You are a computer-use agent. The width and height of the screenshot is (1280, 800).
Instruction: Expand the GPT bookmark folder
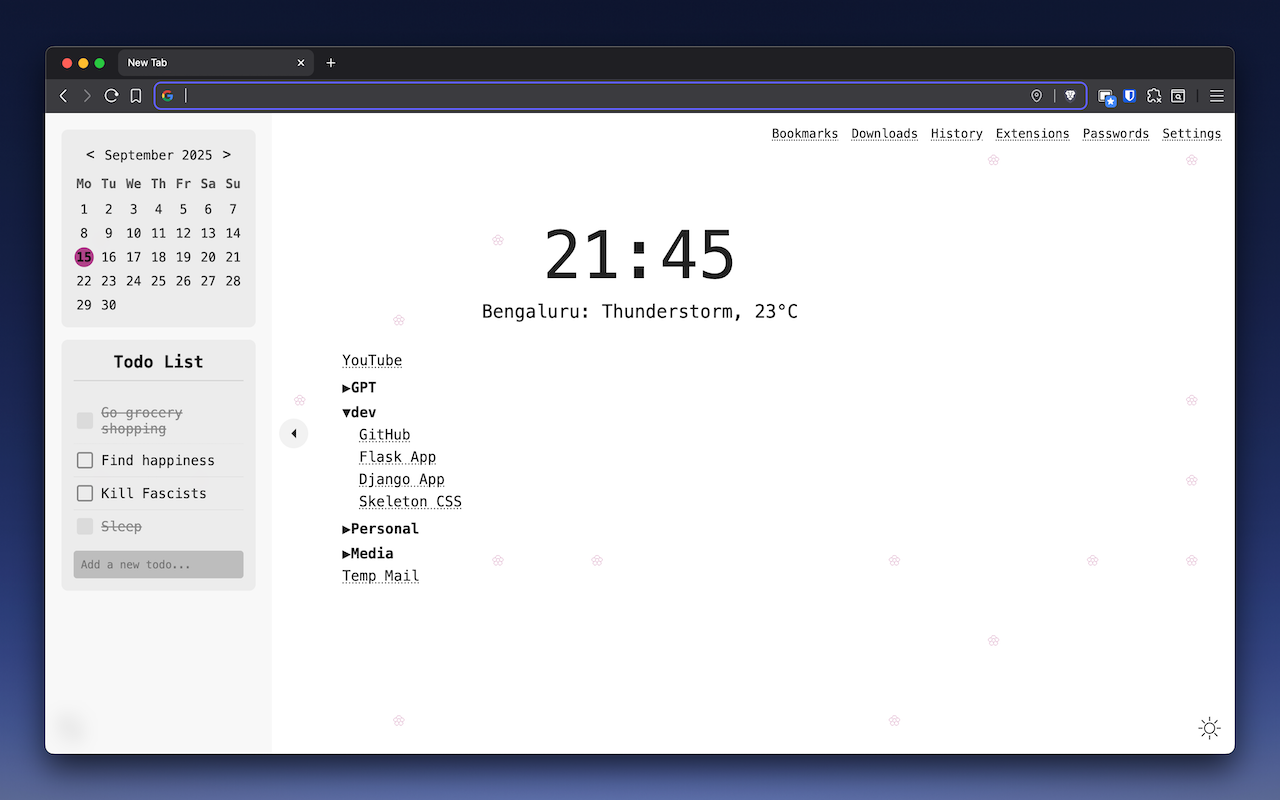pos(359,388)
